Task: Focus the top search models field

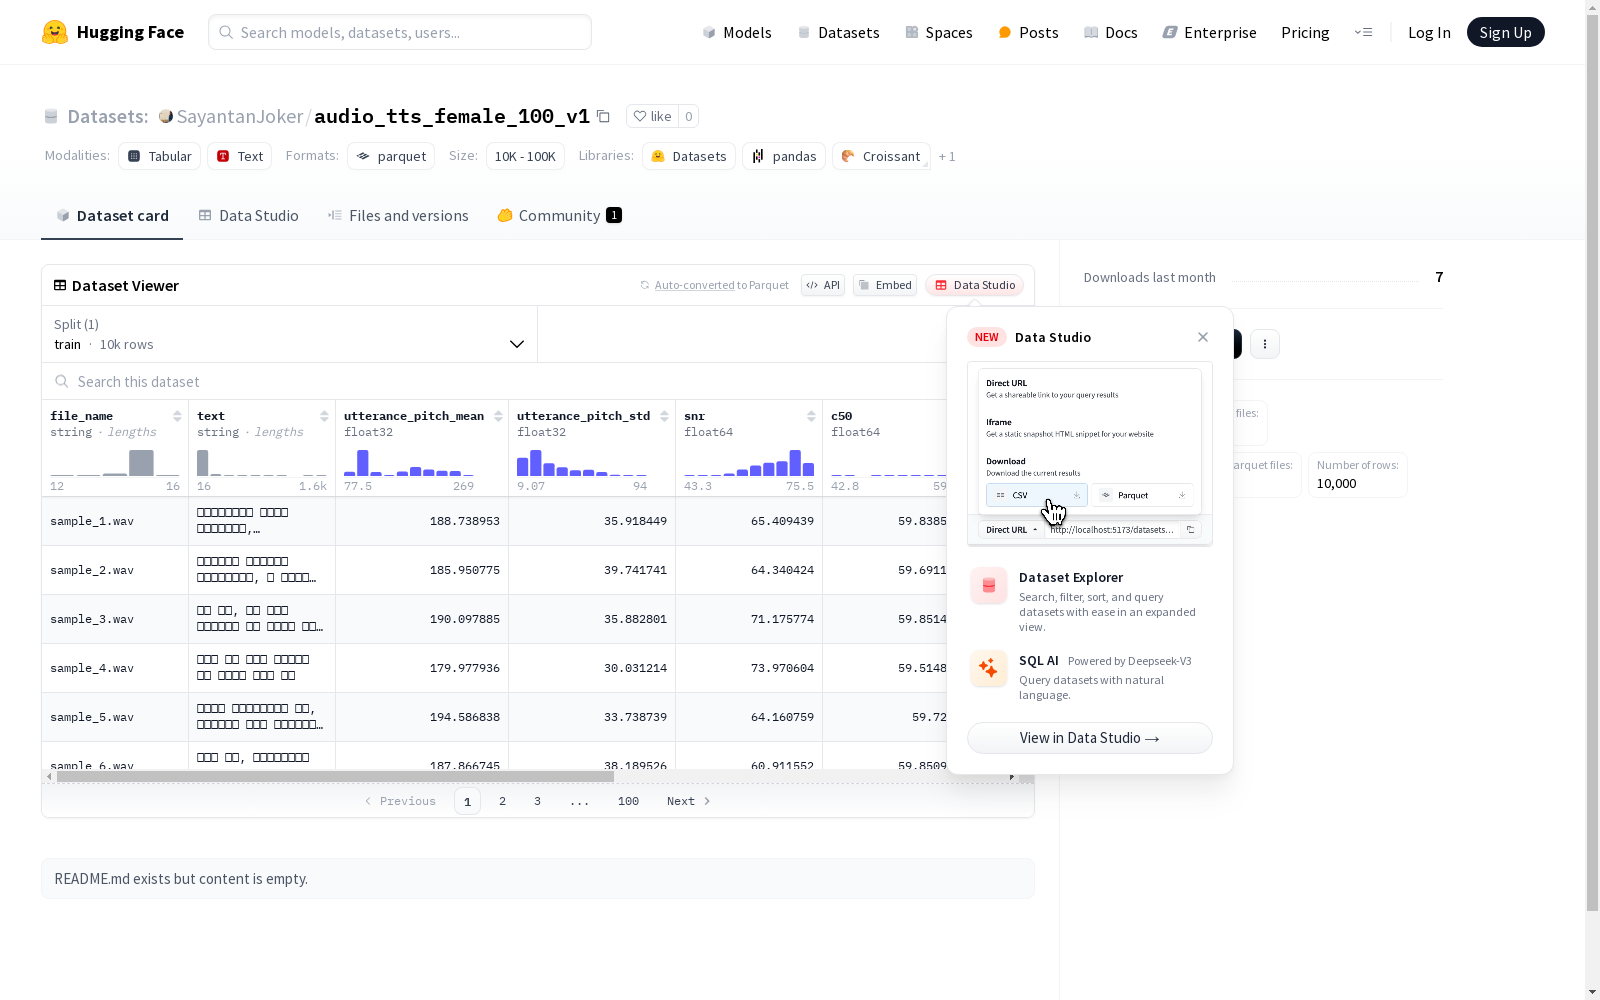Action: [400, 32]
